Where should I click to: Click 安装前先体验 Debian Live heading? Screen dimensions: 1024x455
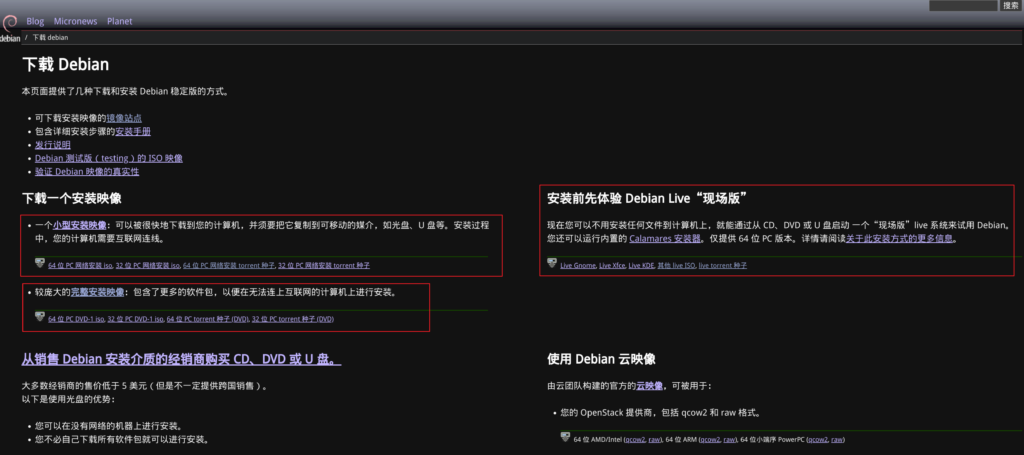[x=647, y=198]
